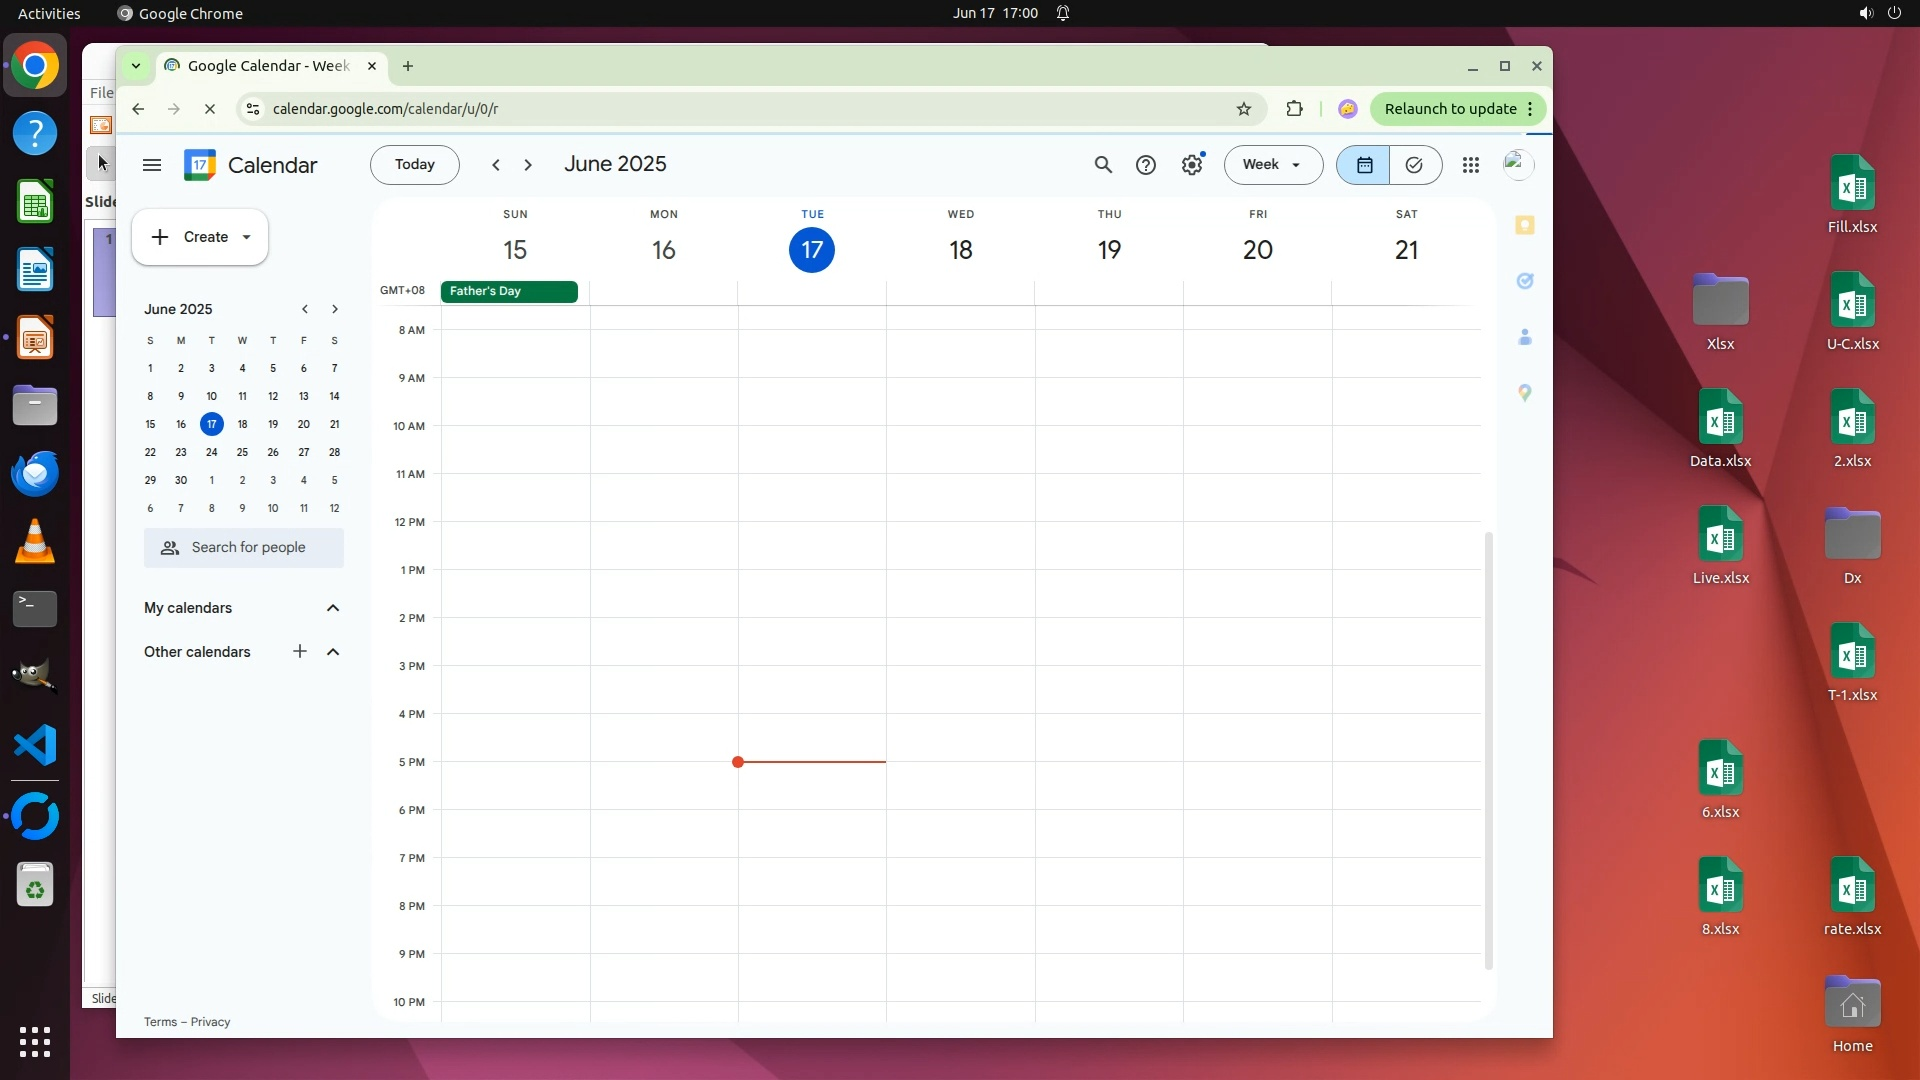Open the Week view dropdown
This screenshot has height=1080, width=1920.
(1273, 165)
